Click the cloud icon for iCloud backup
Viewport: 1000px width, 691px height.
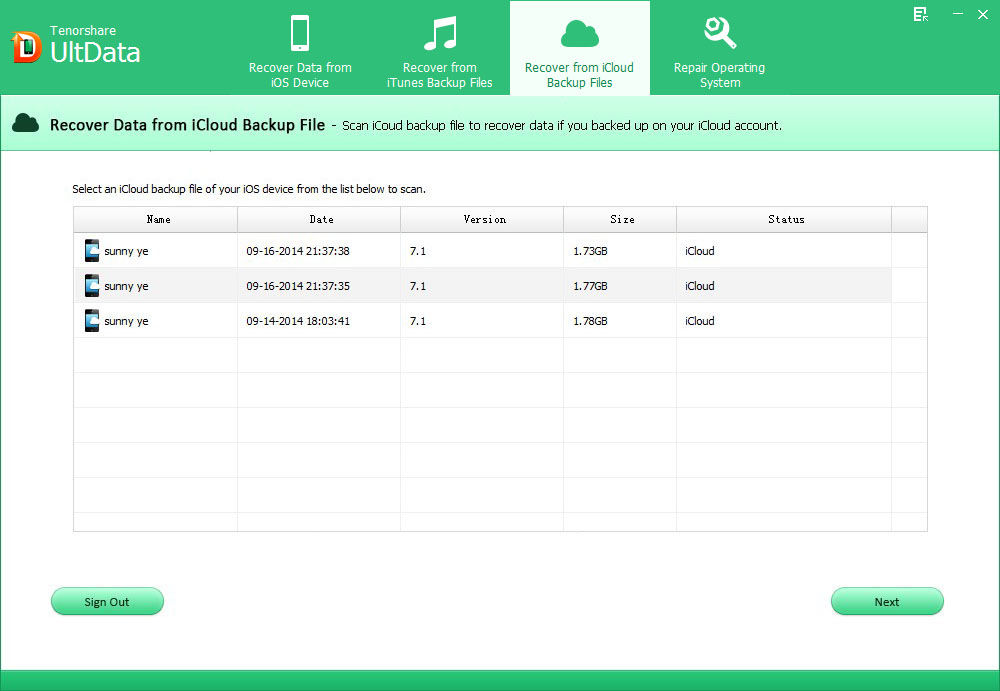580,34
